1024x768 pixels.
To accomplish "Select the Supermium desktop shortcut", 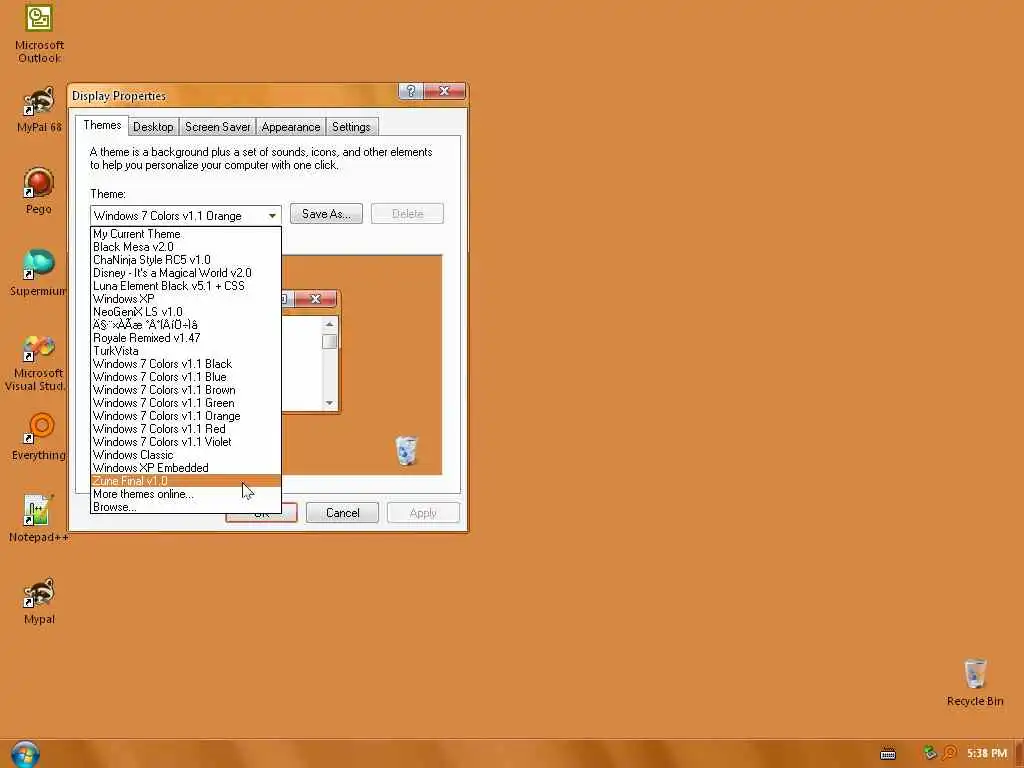I will click(39, 273).
